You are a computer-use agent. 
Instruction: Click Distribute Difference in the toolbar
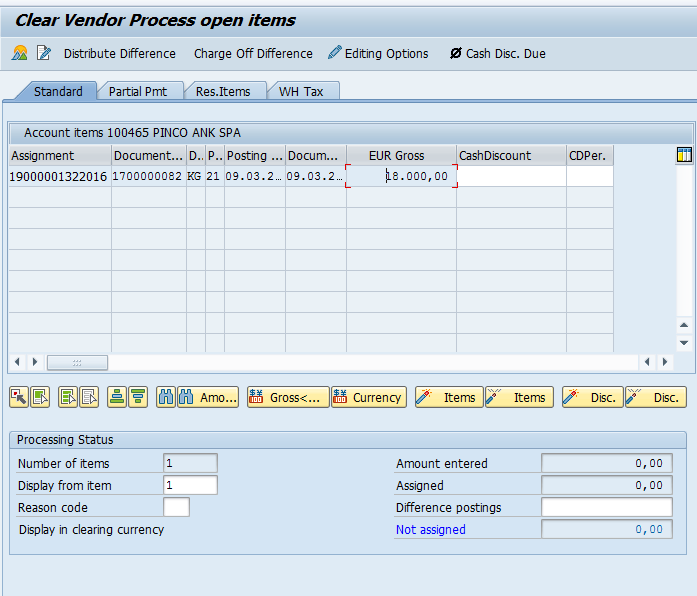point(120,54)
